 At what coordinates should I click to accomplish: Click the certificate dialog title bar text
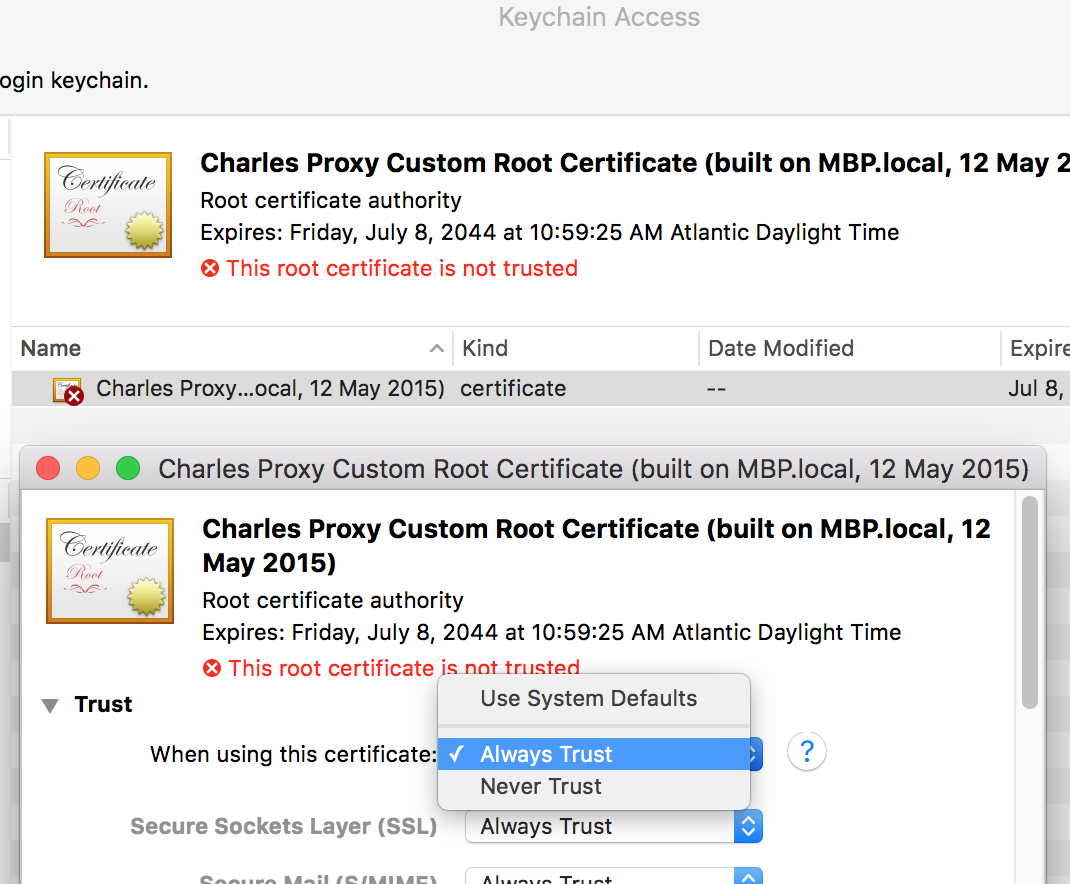point(594,469)
